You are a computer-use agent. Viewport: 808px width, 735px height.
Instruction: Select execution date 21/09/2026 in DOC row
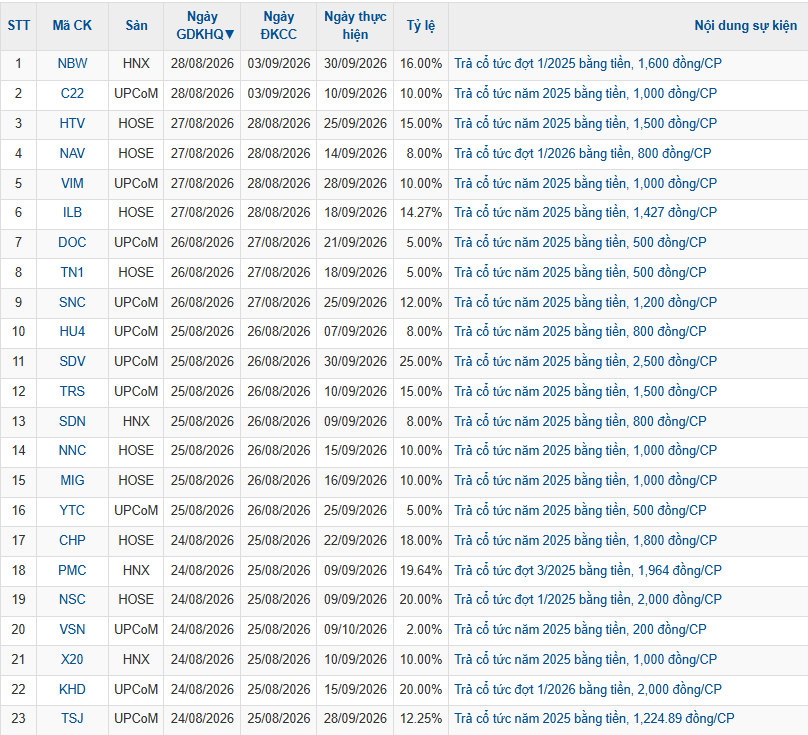[x=355, y=242]
